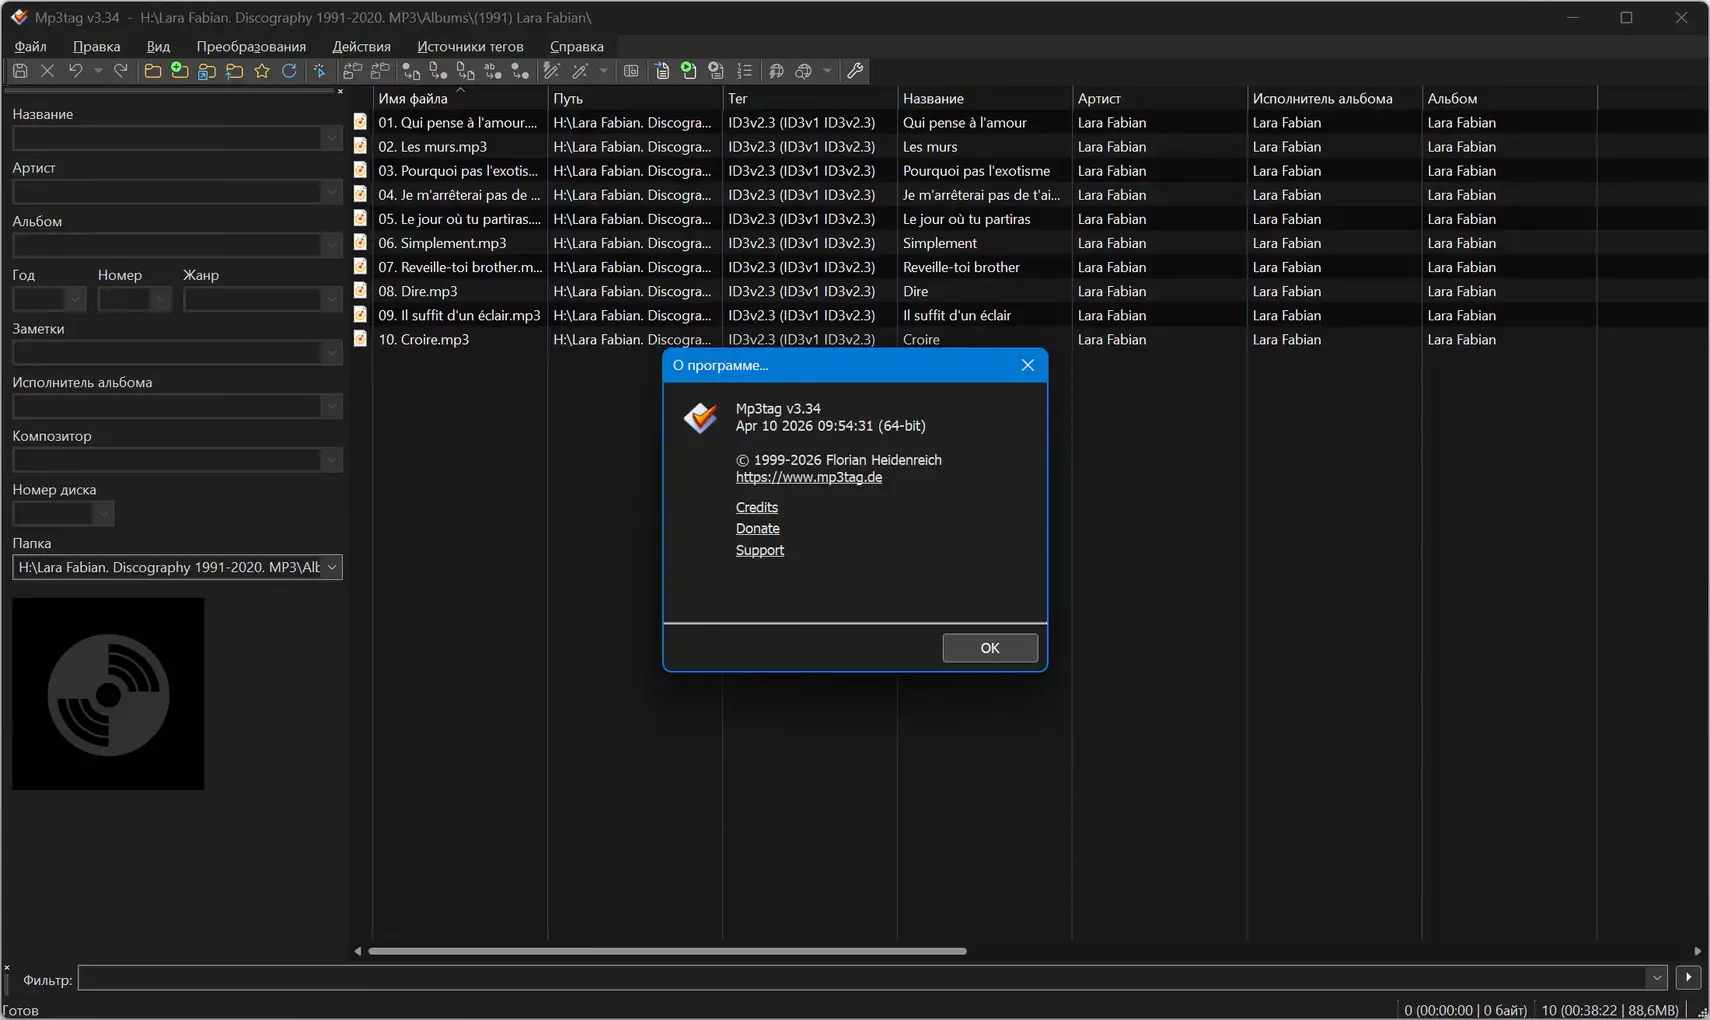The image size is (1710, 1020).
Task: Click the Favorites star icon
Action: [262, 71]
